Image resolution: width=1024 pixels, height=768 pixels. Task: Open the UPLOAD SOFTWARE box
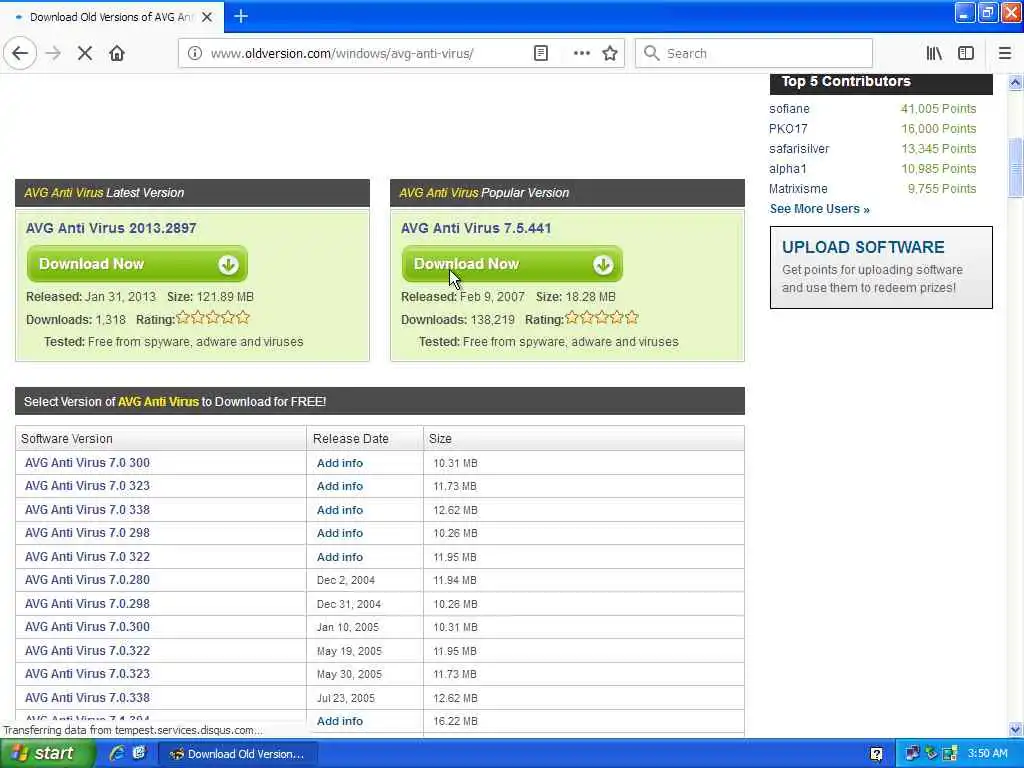881,267
